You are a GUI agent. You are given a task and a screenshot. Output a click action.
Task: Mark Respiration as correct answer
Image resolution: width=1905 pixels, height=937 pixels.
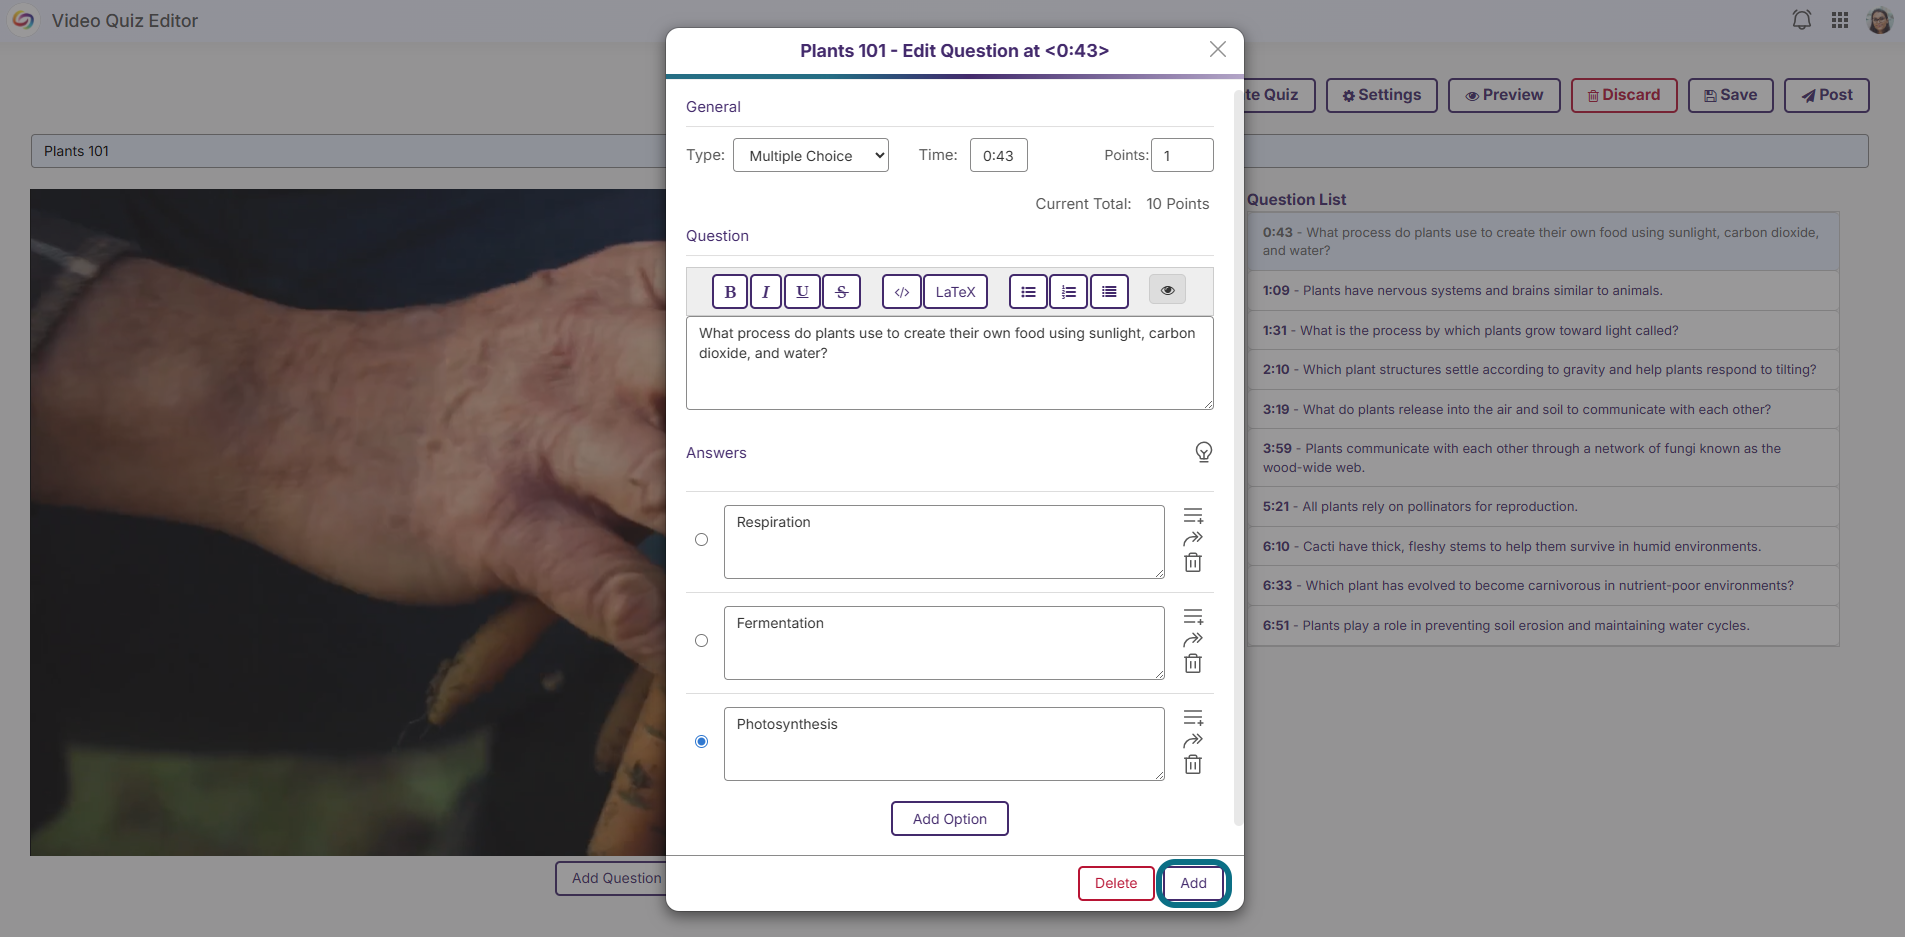tap(702, 540)
